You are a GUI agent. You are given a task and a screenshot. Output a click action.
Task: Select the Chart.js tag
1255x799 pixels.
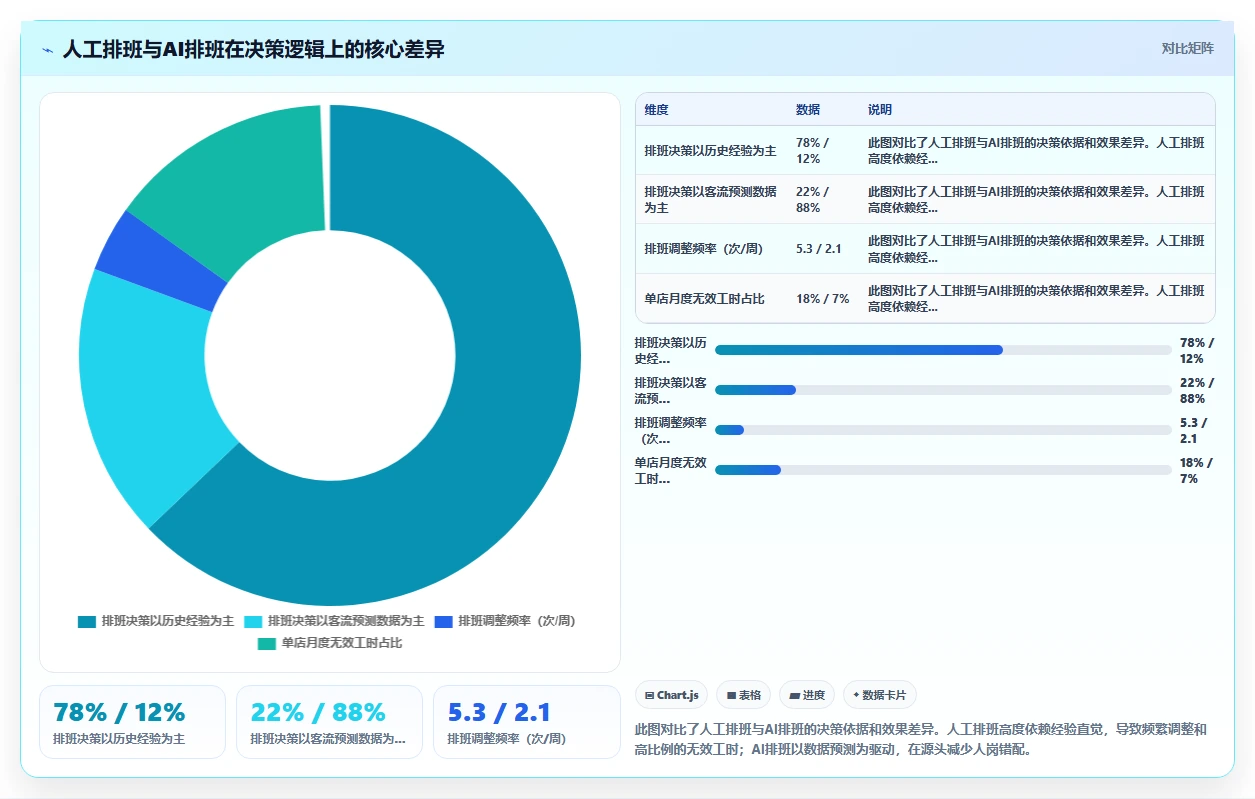pyautogui.click(x=671, y=695)
